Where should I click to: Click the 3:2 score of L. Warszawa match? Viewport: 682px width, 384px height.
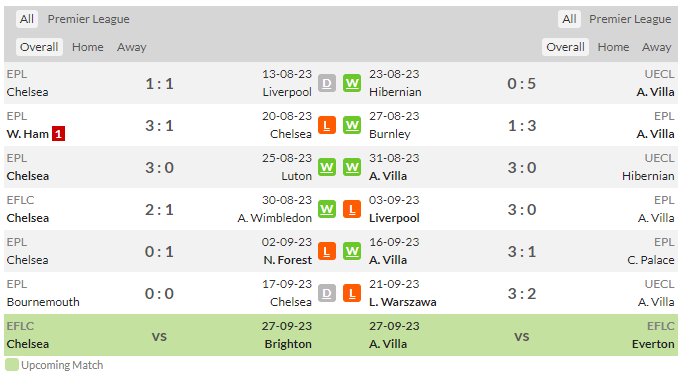click(x=522, y=294)
